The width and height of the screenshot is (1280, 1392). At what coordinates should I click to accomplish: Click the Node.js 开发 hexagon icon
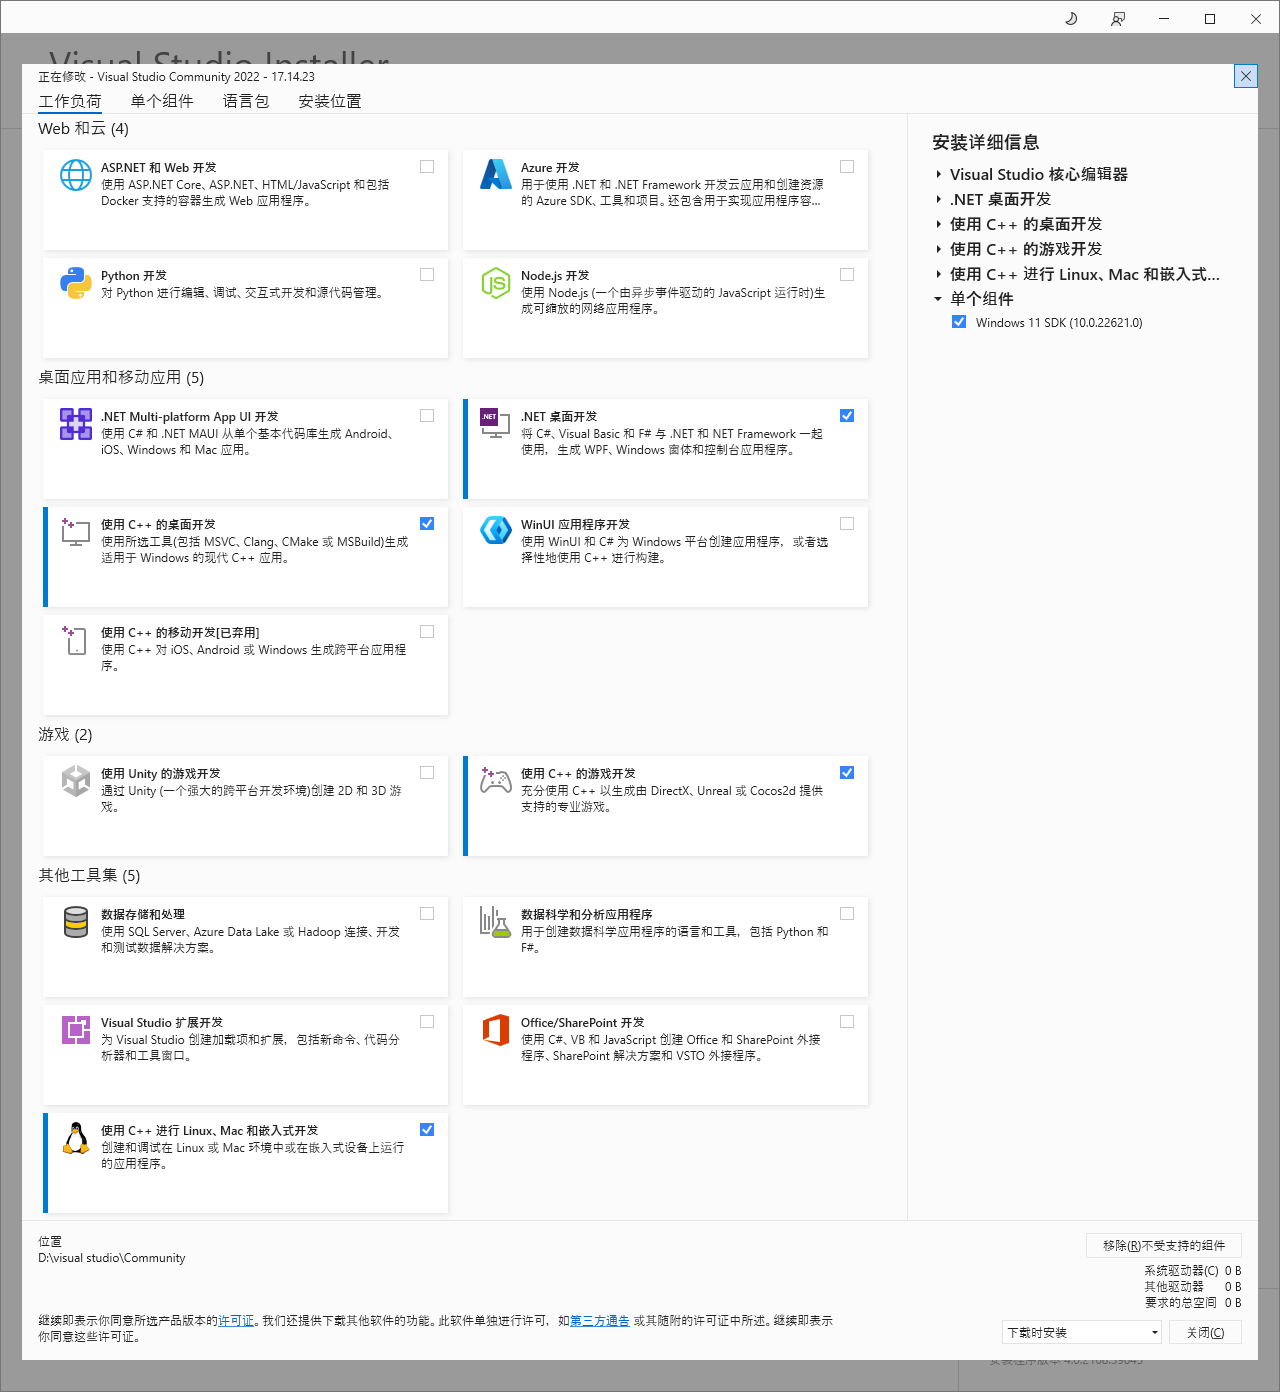496,283
